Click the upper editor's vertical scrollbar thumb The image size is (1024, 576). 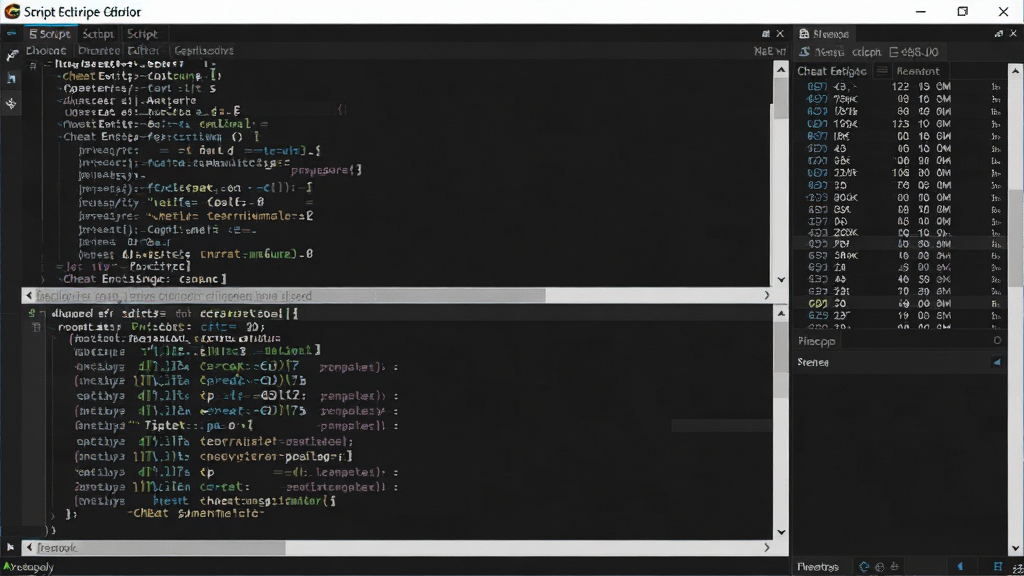click(781, 97)
